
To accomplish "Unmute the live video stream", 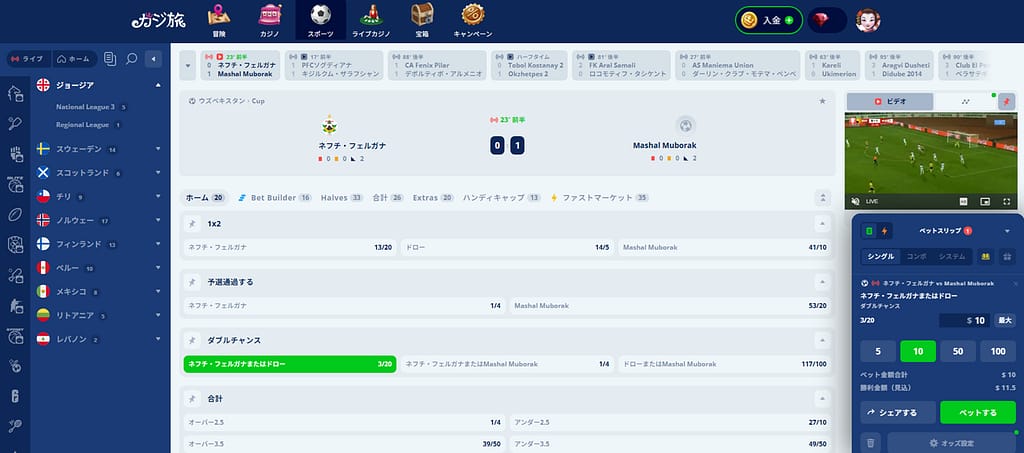I will click(856, 202).
